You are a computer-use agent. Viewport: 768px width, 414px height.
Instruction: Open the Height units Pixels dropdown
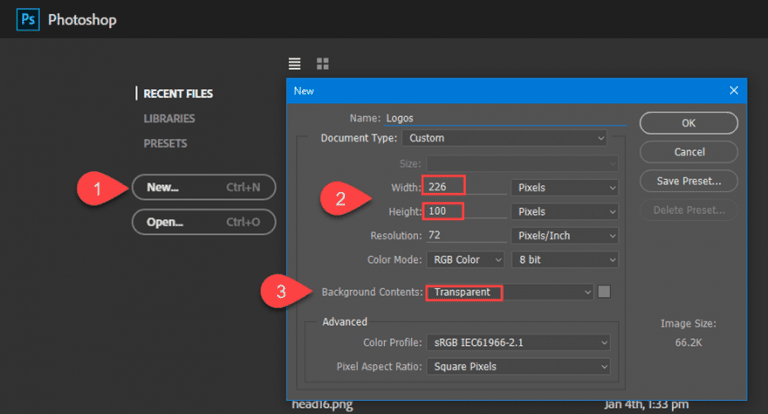click(x=564, y=212)
